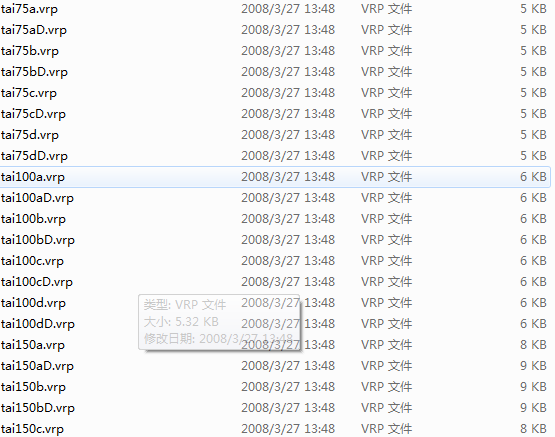Select the tai75dD.vrp file

(34, 156)
